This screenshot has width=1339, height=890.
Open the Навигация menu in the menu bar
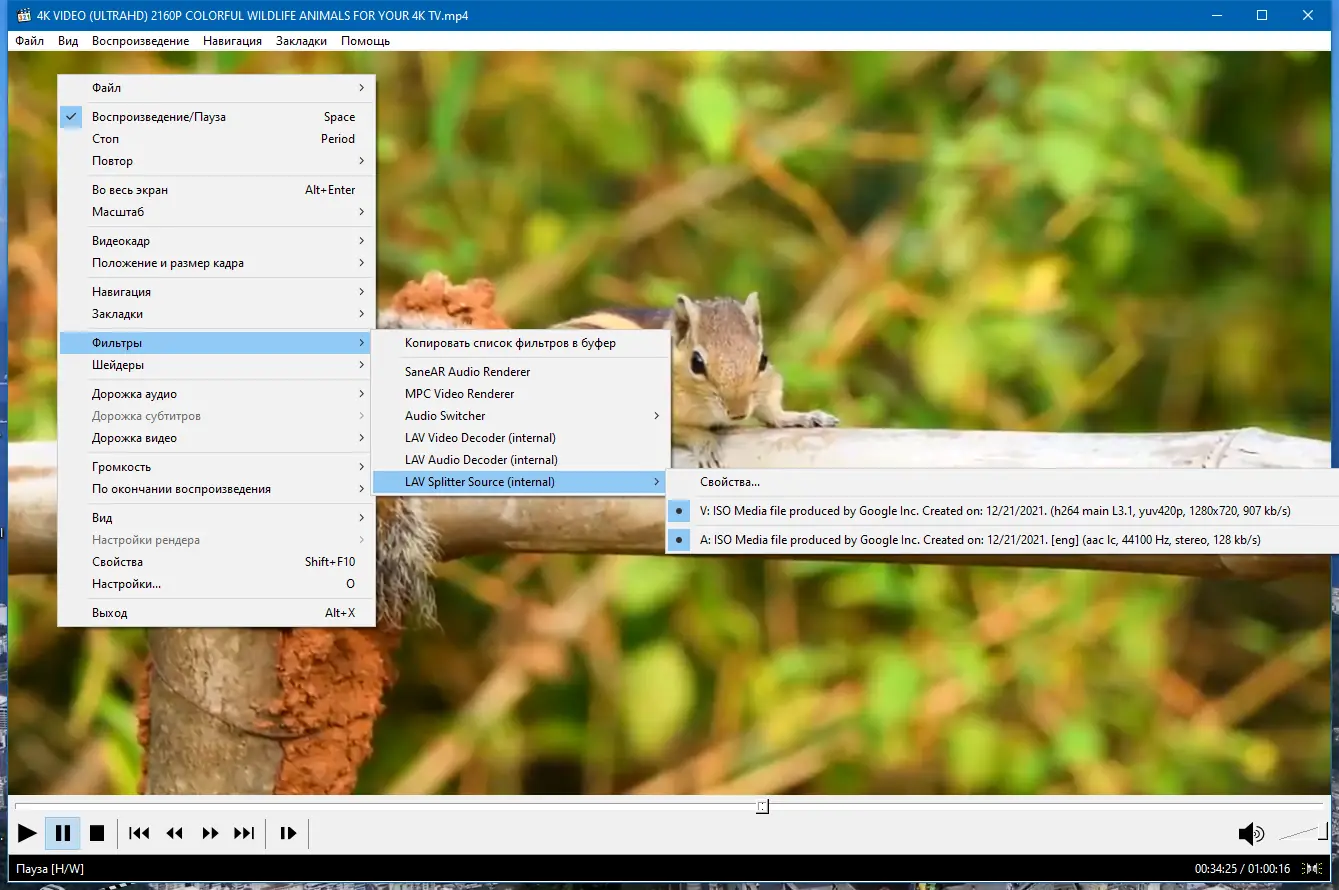click(232, 41)
